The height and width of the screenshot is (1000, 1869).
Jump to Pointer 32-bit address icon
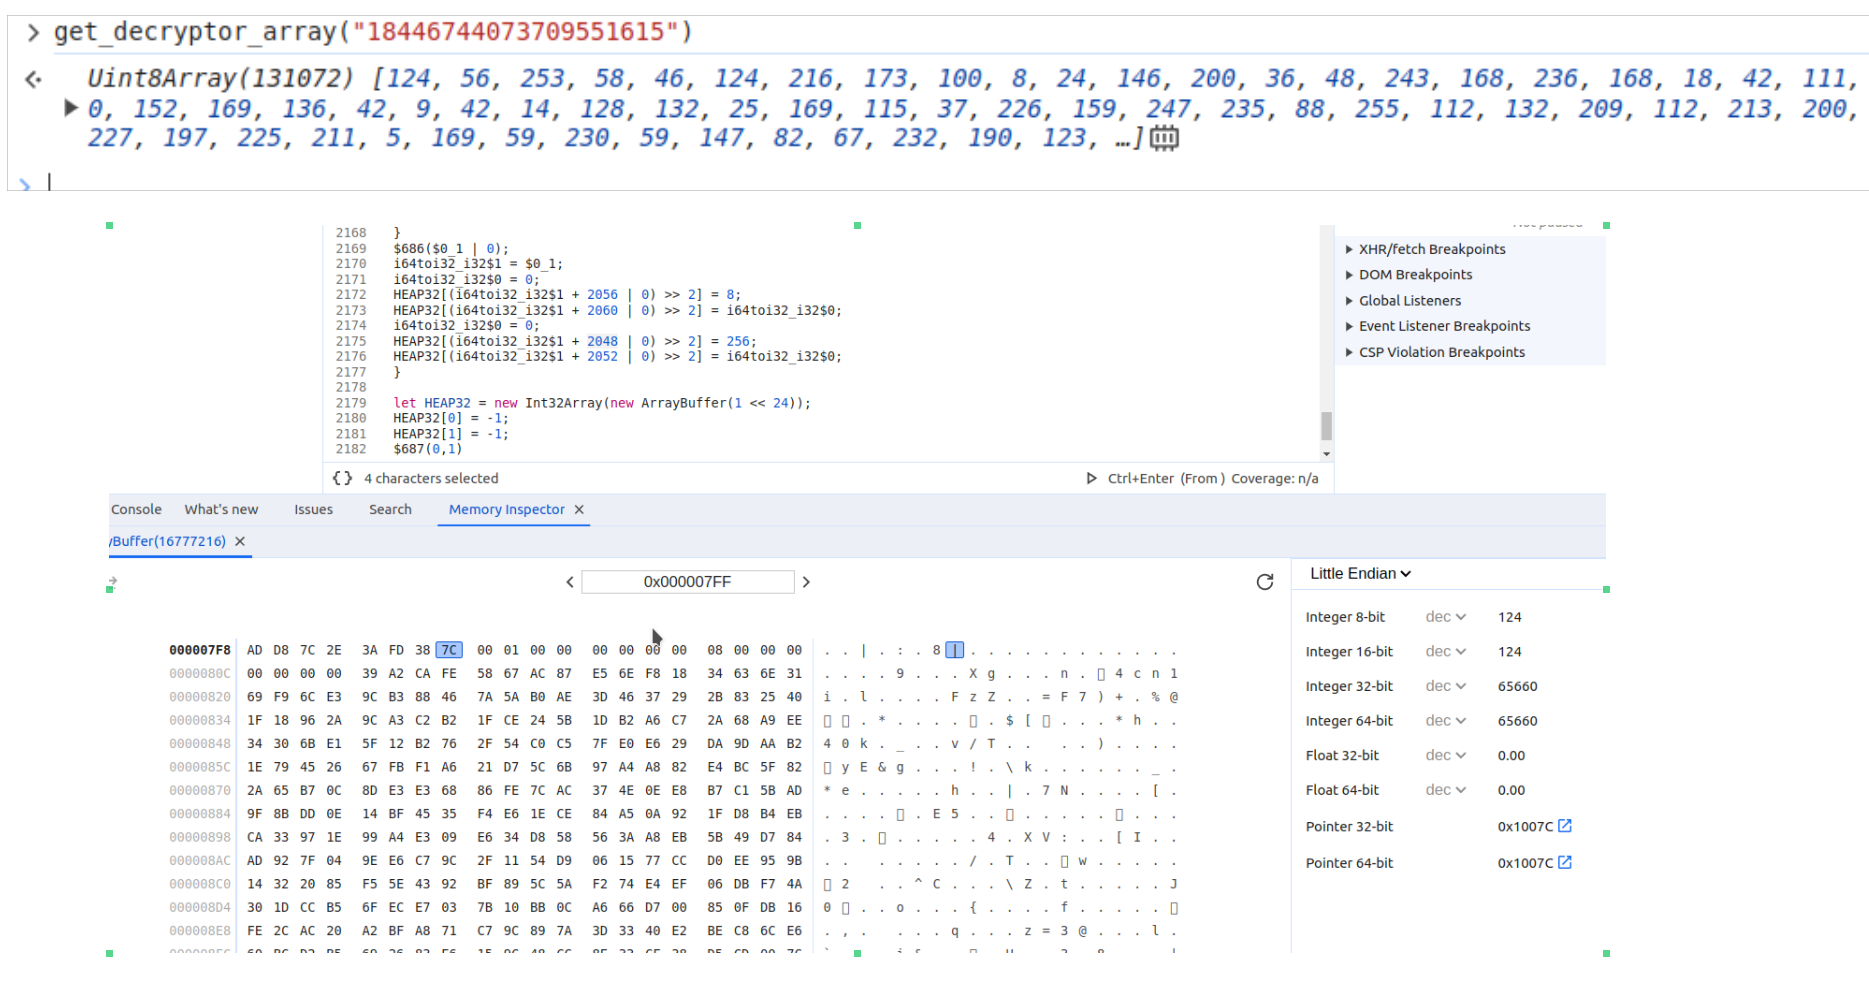coord(1565,826)
